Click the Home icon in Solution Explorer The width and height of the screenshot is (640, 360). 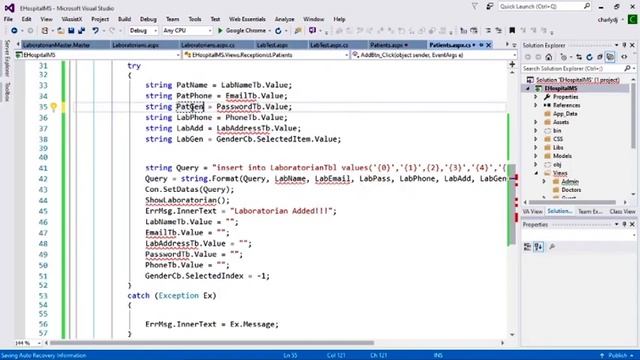pos(549,57)
